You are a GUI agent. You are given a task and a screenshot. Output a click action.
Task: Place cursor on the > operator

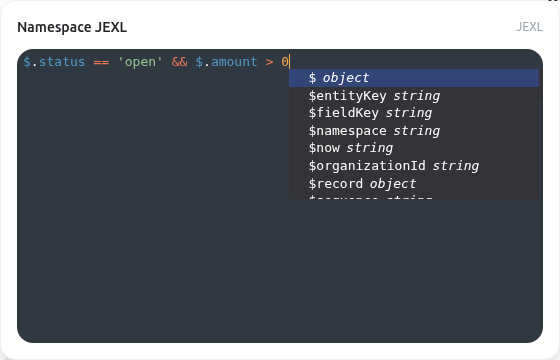[x=269, y=62]
